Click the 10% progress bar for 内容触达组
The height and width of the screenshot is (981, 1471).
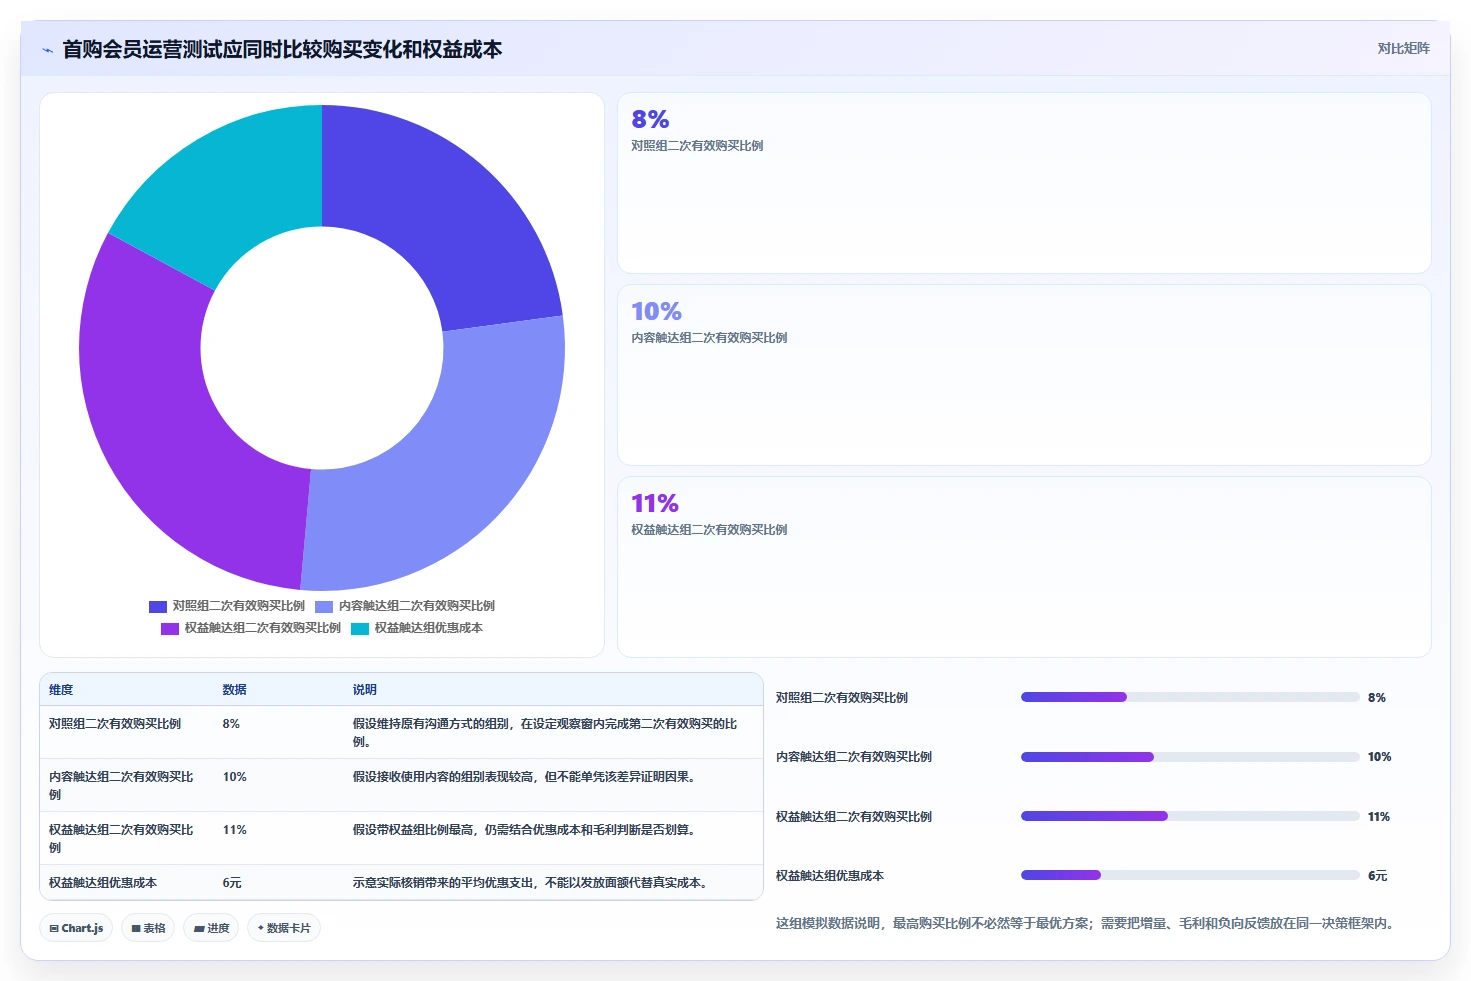(x=1190, y=757)
